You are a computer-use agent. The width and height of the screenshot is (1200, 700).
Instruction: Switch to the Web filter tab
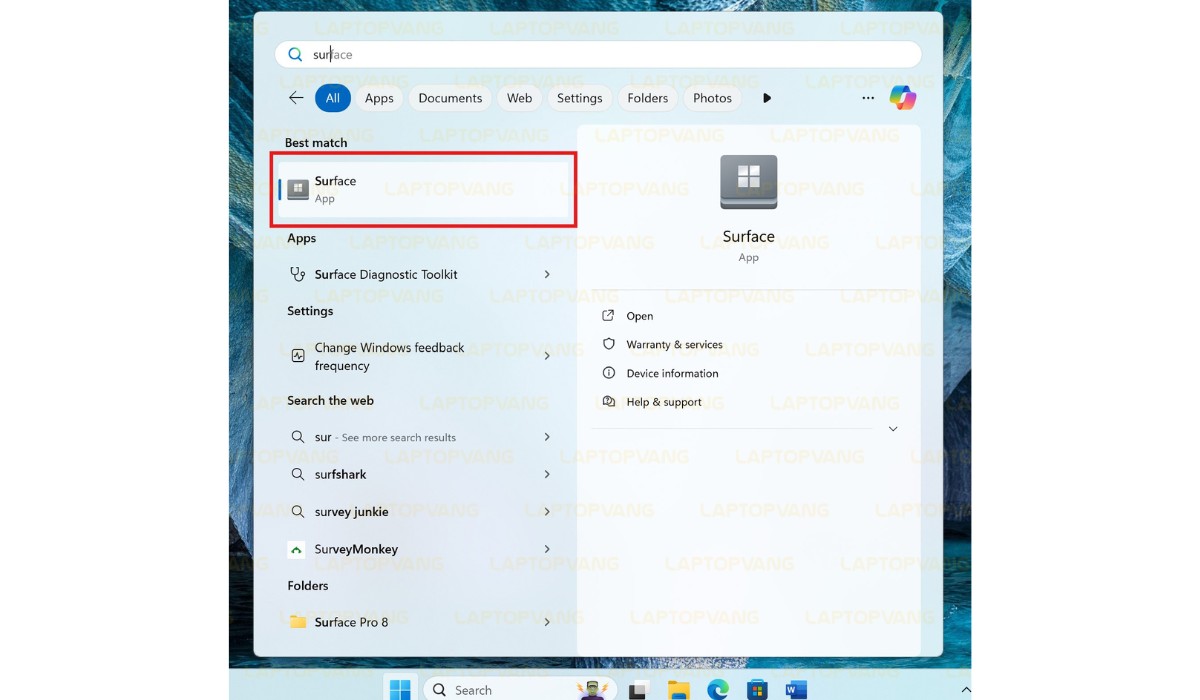pos(519,98)
